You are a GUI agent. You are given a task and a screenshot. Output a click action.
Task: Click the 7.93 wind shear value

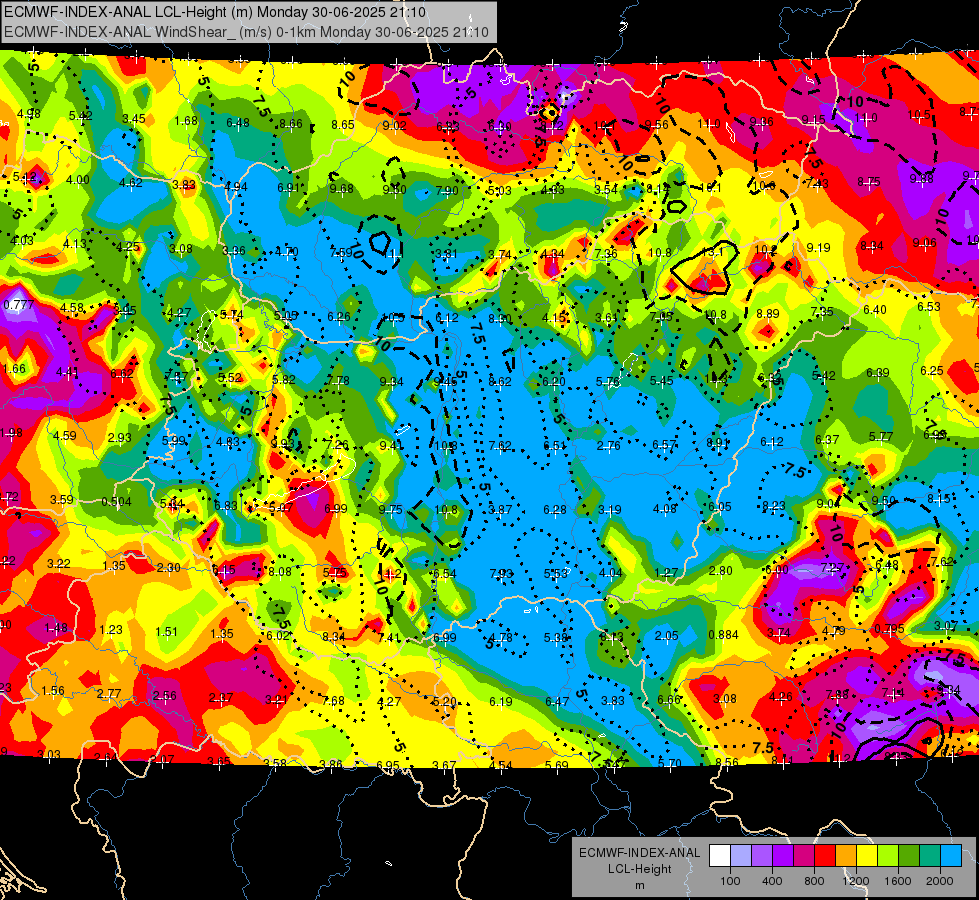[x=501, y=573]
